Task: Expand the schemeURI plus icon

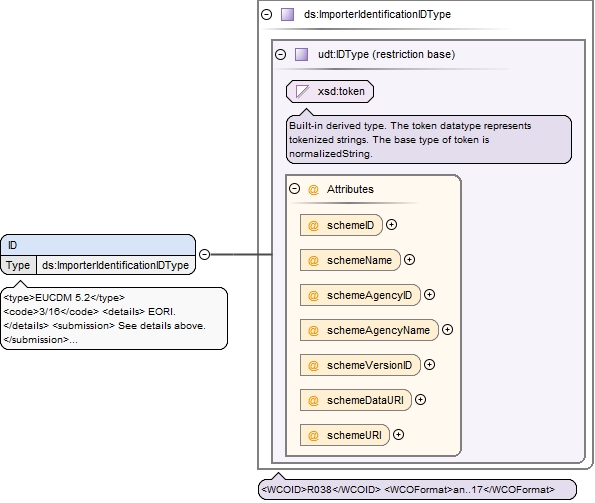Action: [398, 434]
